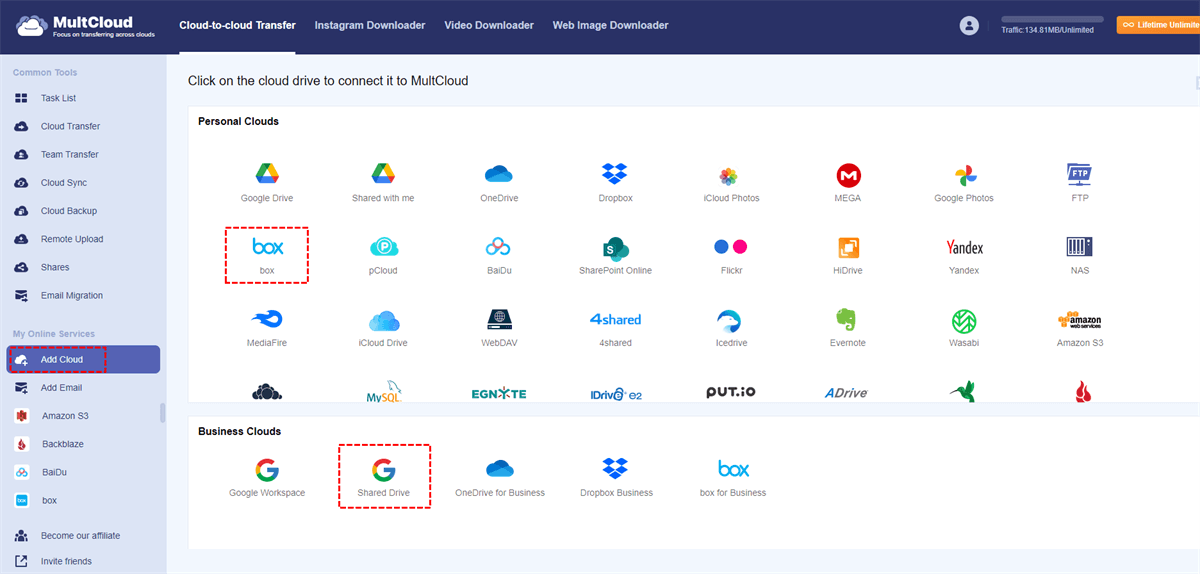
Task: Open Cloud Transfer in the sidebar
Action: (70, 127)
